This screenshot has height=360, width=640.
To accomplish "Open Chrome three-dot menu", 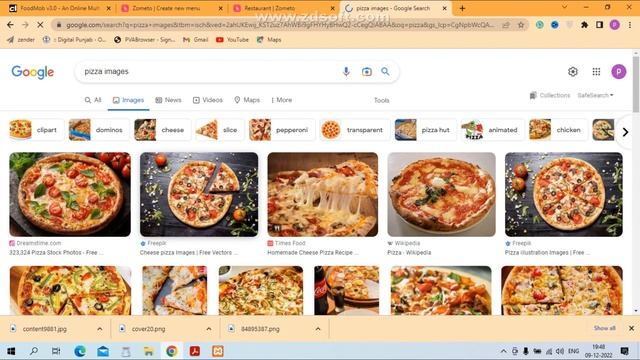I will (630, 25).
